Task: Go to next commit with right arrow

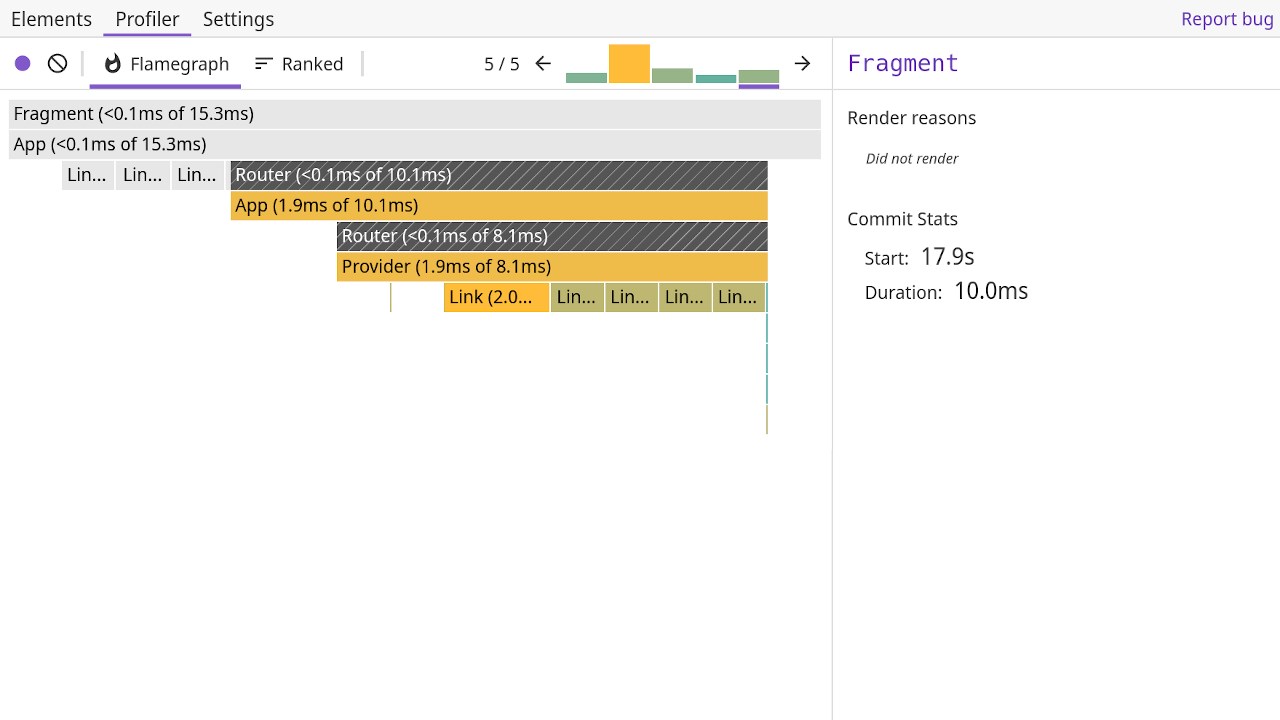Action: (802, 64)
